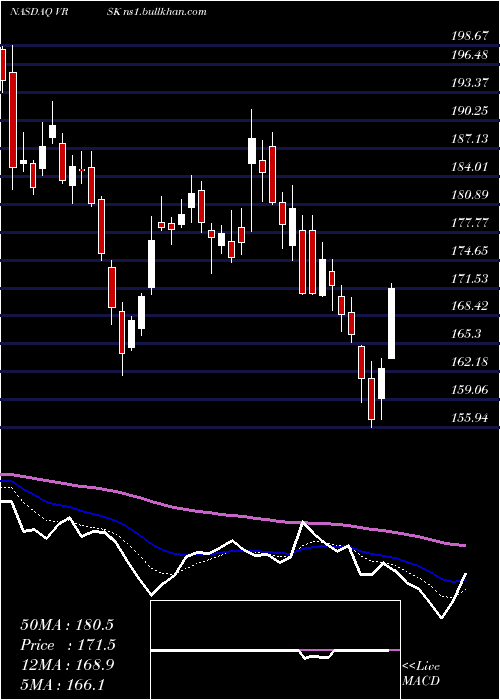Click the 159.06 price axis label
The width and height of the screenshot is (500, 700).
[x=470, y=390]
